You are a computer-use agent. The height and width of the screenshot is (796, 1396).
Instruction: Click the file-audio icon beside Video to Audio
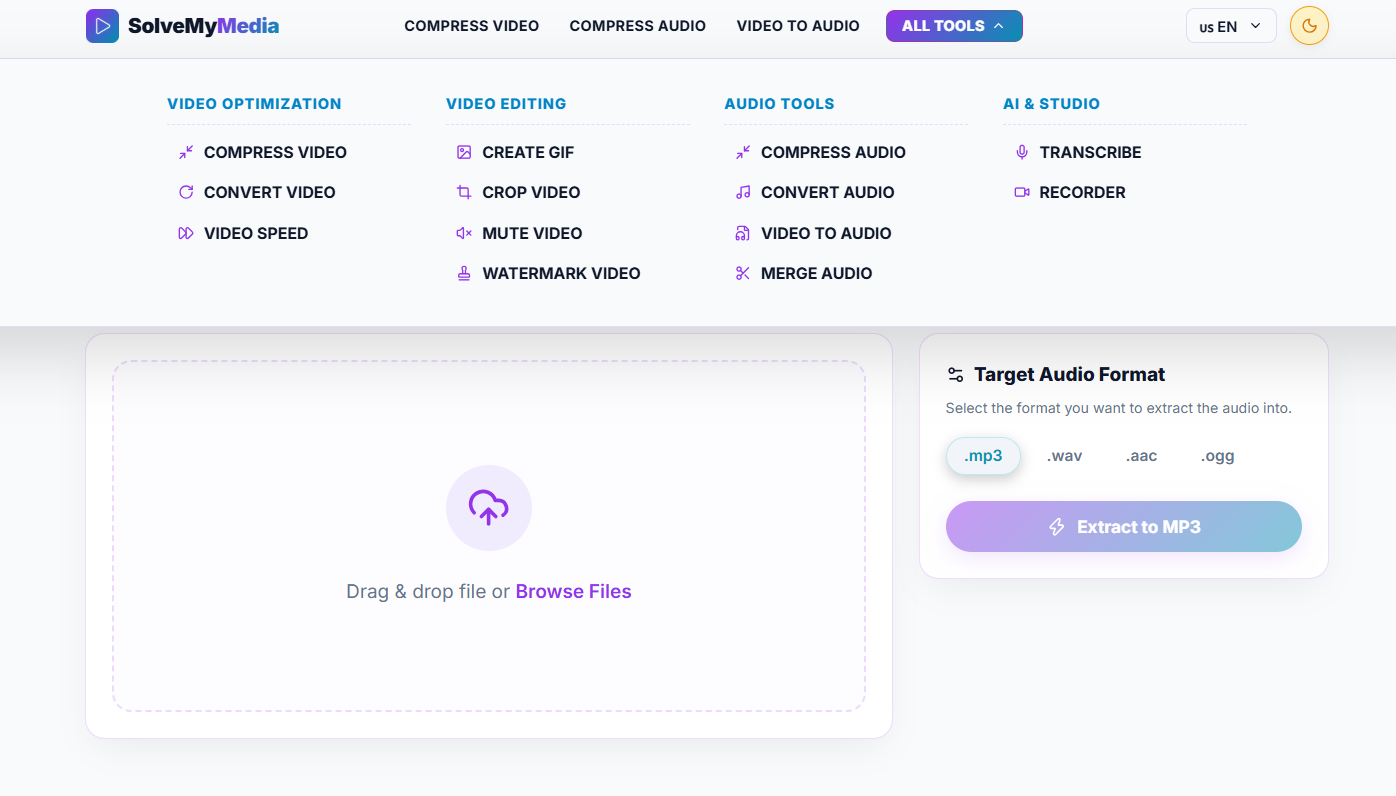(x=743, y=233)
